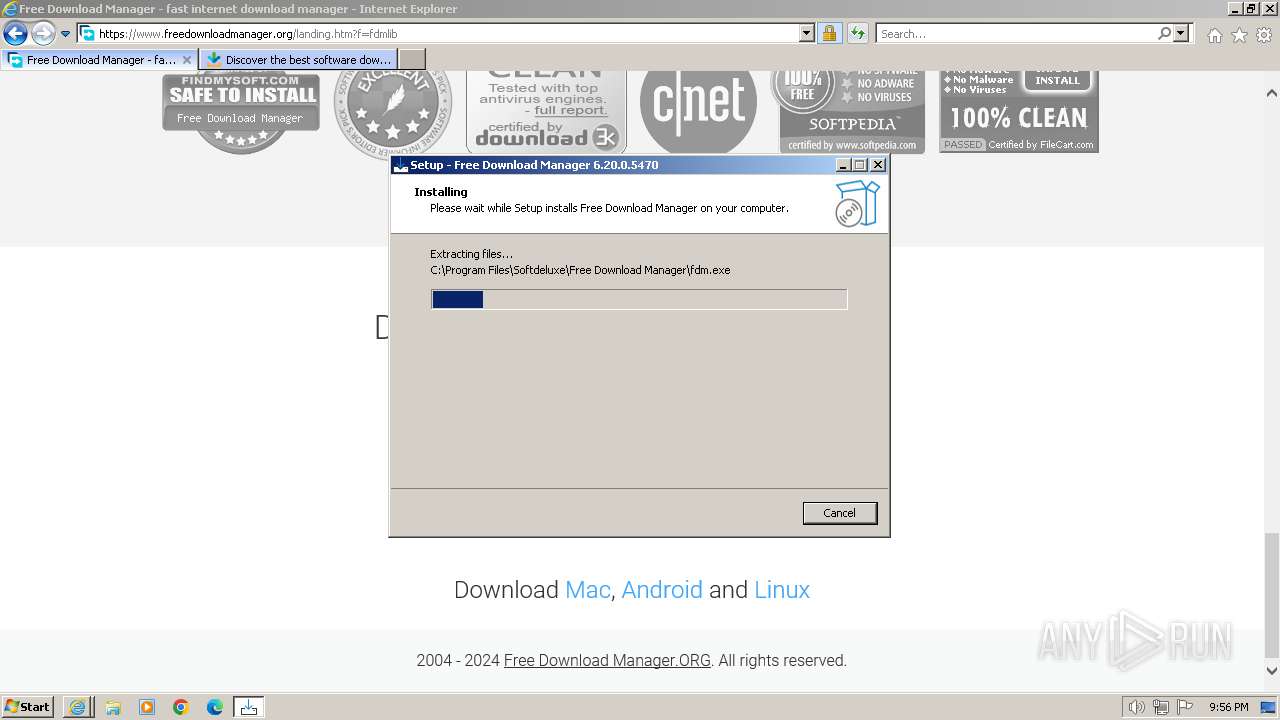The image size is (1280, 720).
Task: Open the search provider dropdown arrow
Action: pos(1181,34)
